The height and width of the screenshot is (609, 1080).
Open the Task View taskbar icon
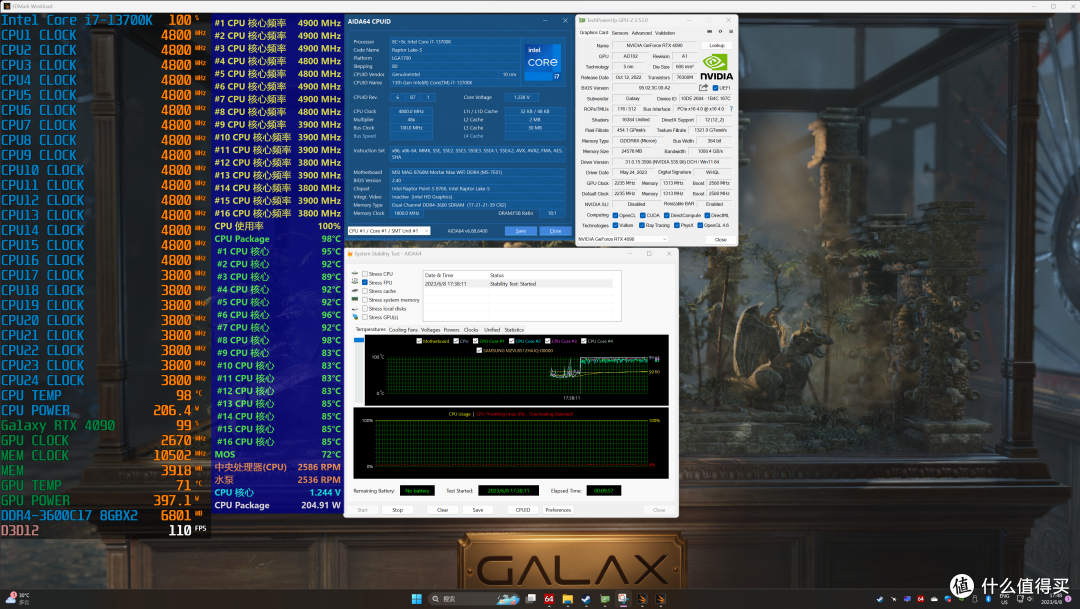531,599
